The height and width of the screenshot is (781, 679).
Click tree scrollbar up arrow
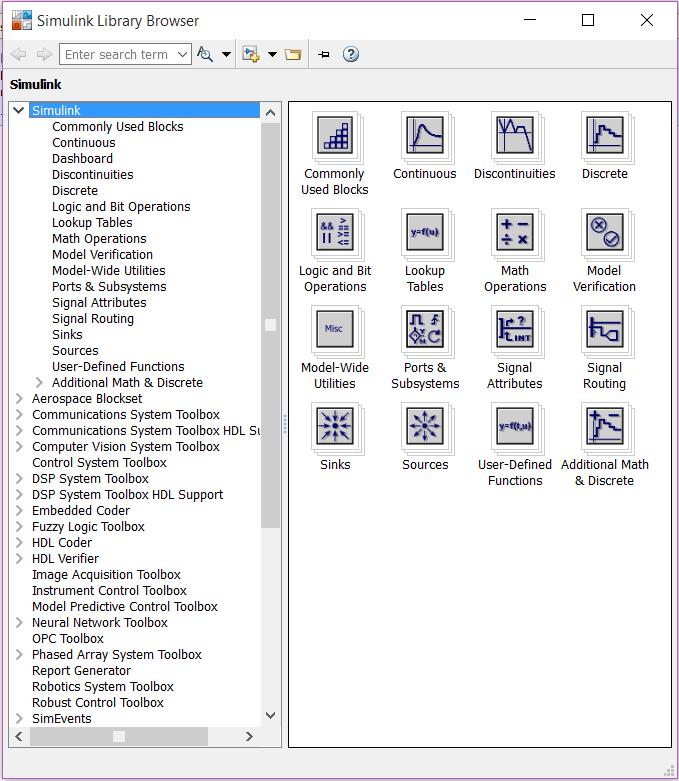[x=271, y=113]
